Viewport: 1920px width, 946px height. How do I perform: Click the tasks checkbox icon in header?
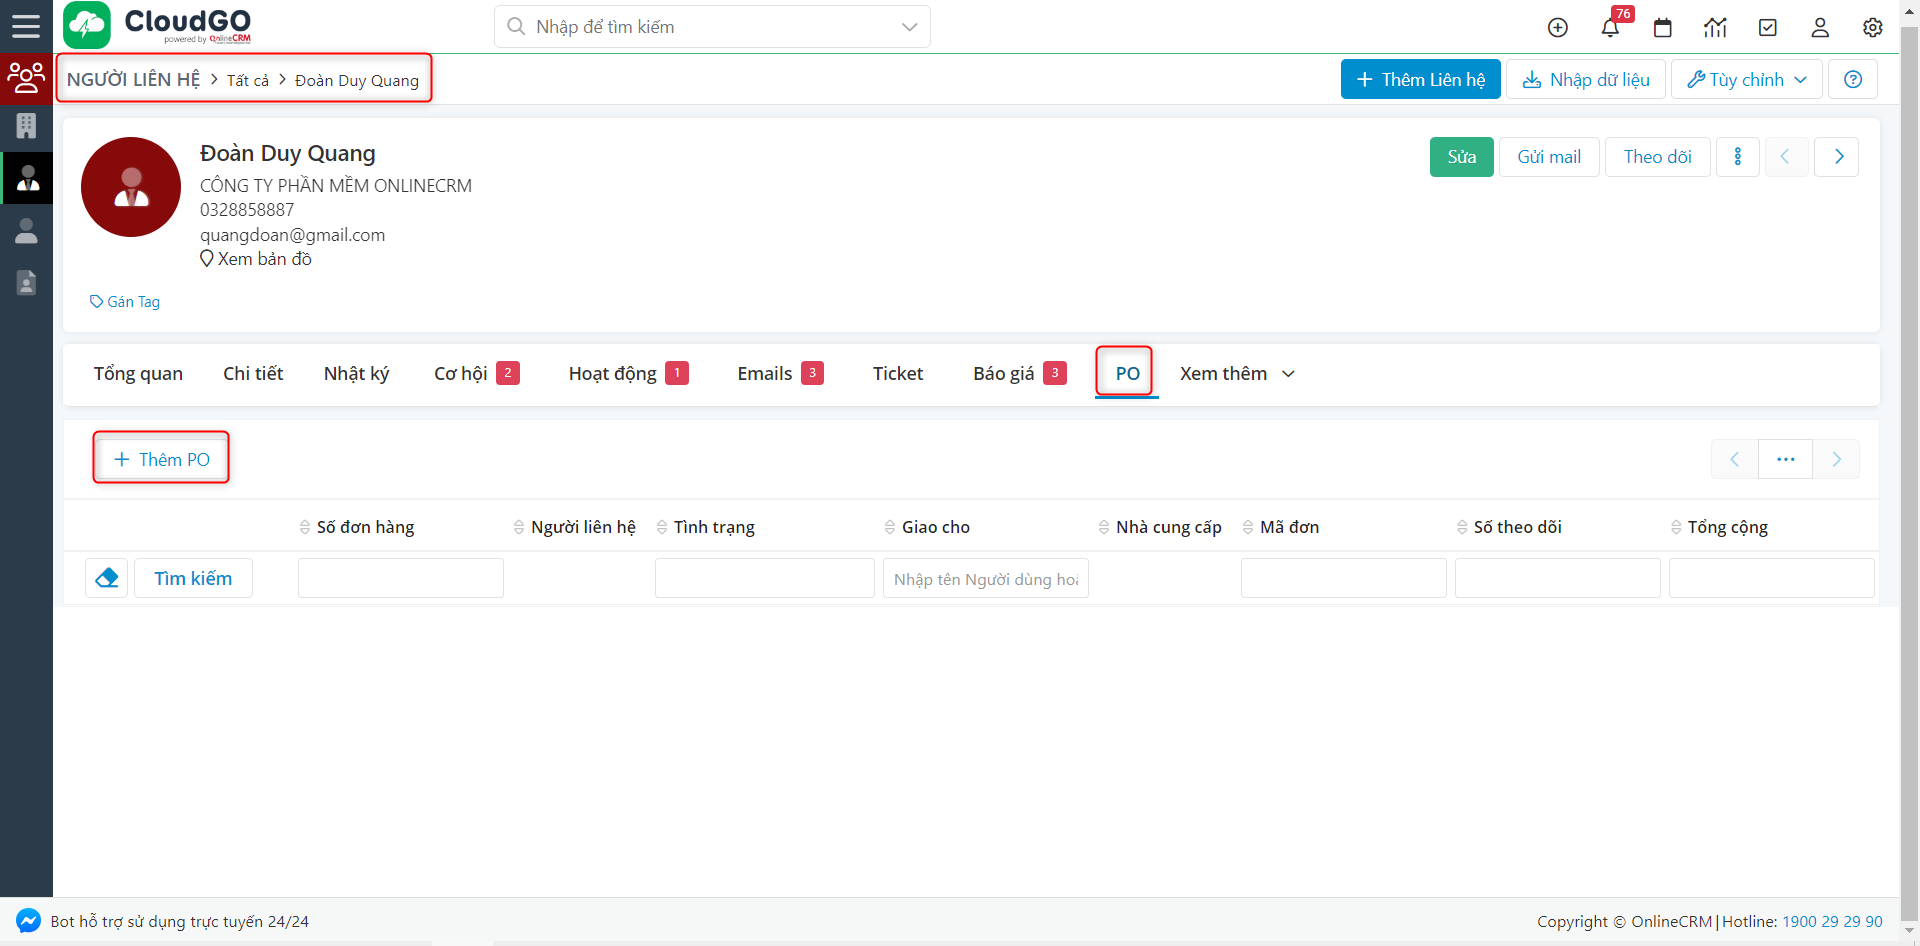coord(1768,27)
